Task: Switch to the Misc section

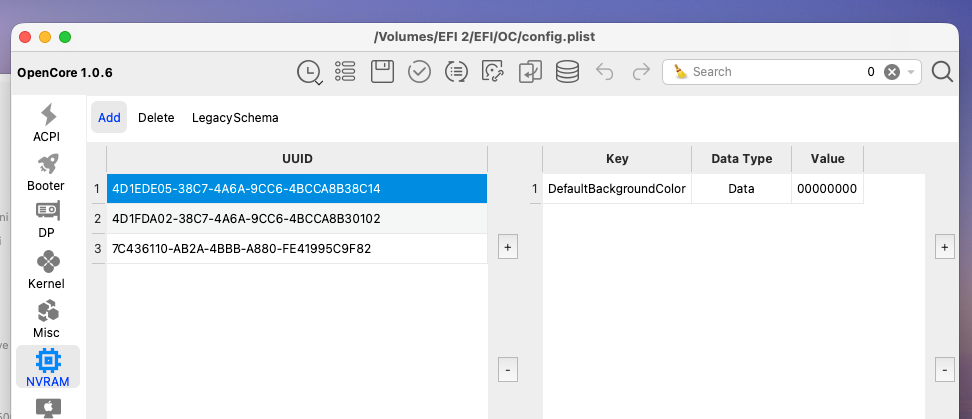Action: pos(47,318)
